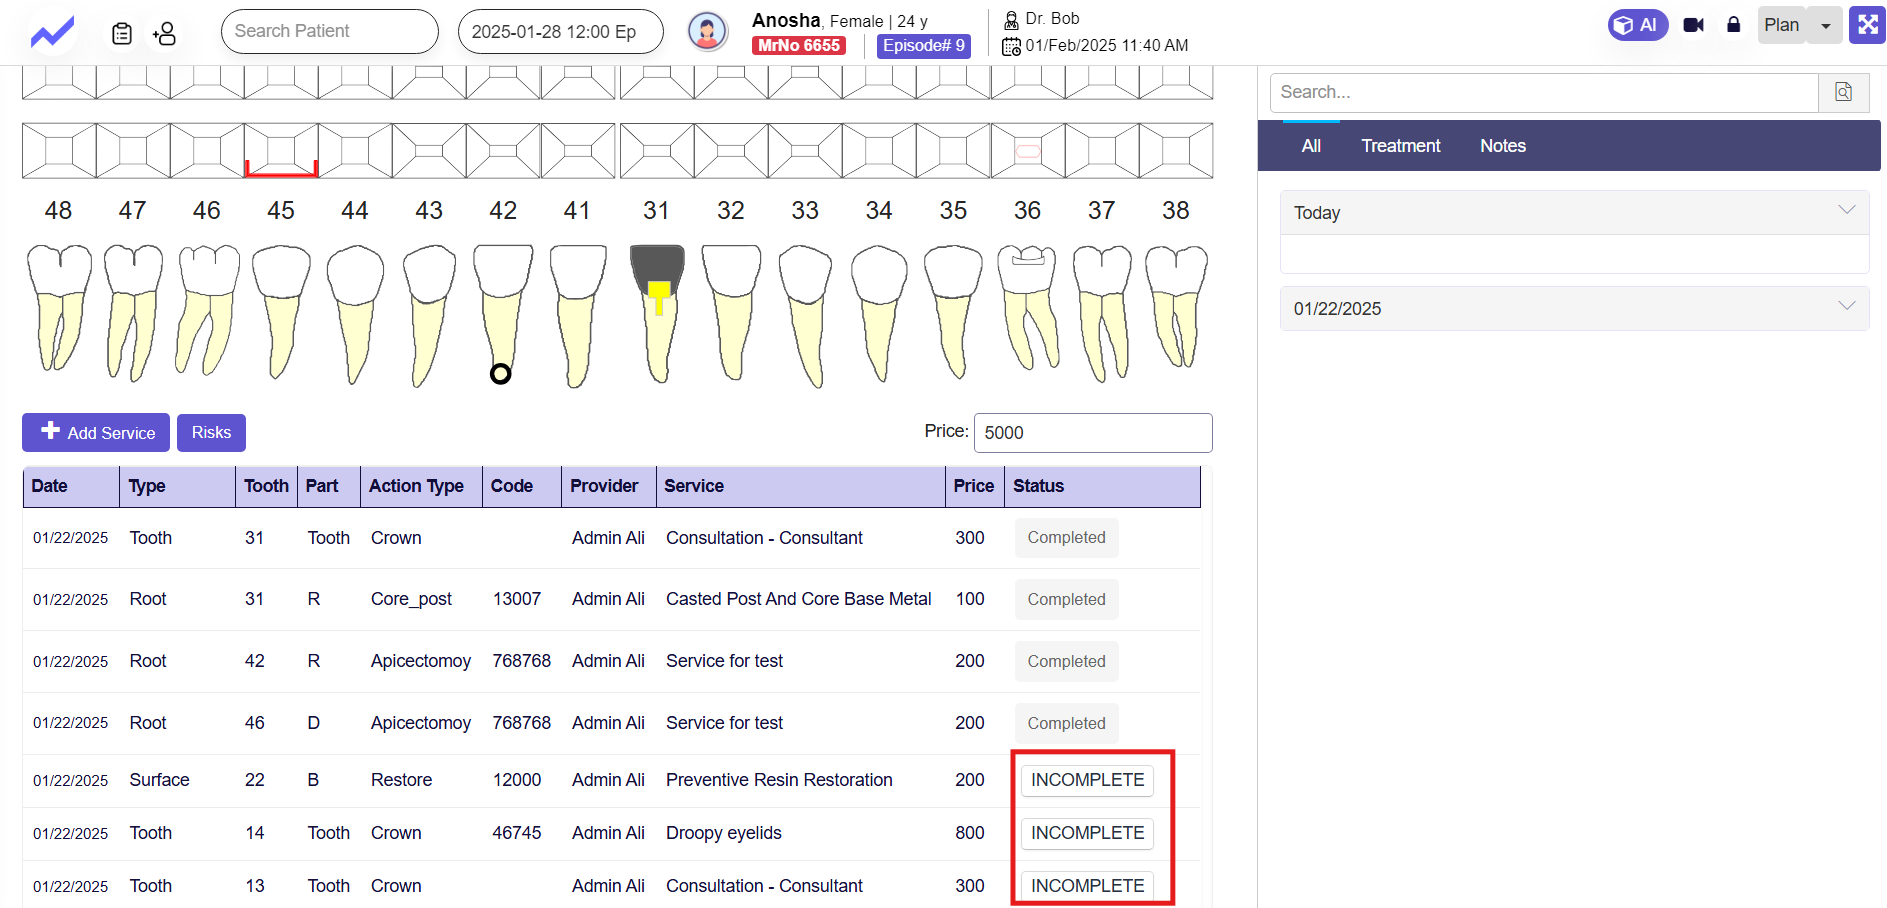Click 'Droopy eyelids' service cell

click(724, 833)
